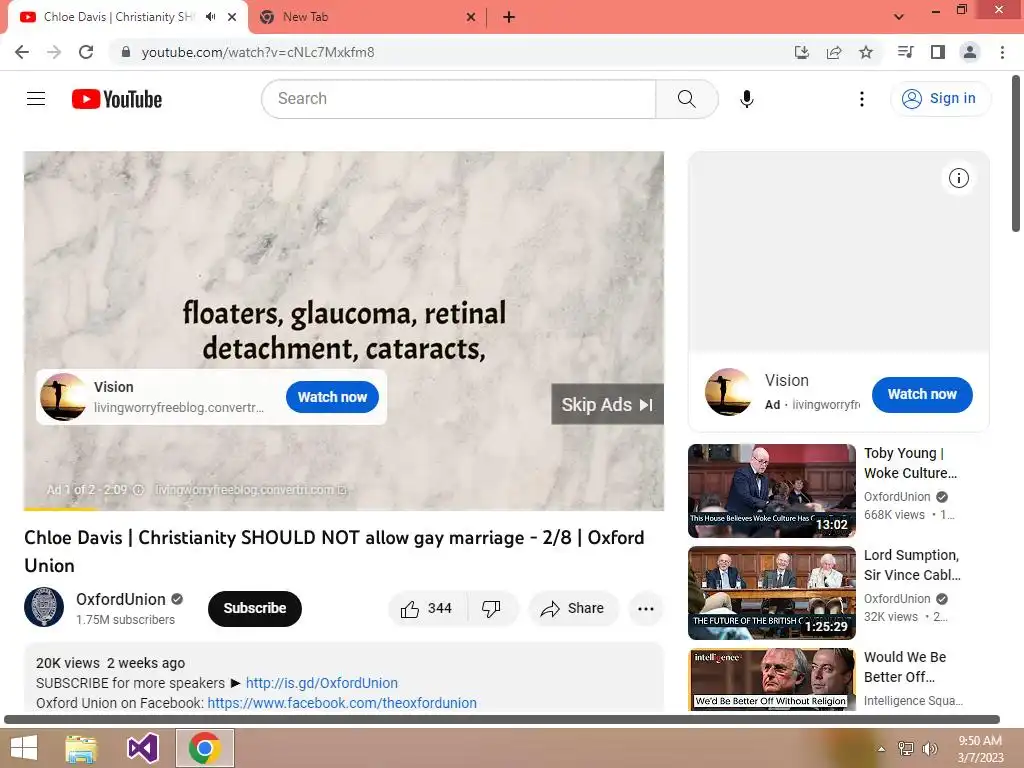
Task: Open livingworryfreeblog link in video ad
Action: [x=250, y=490]
